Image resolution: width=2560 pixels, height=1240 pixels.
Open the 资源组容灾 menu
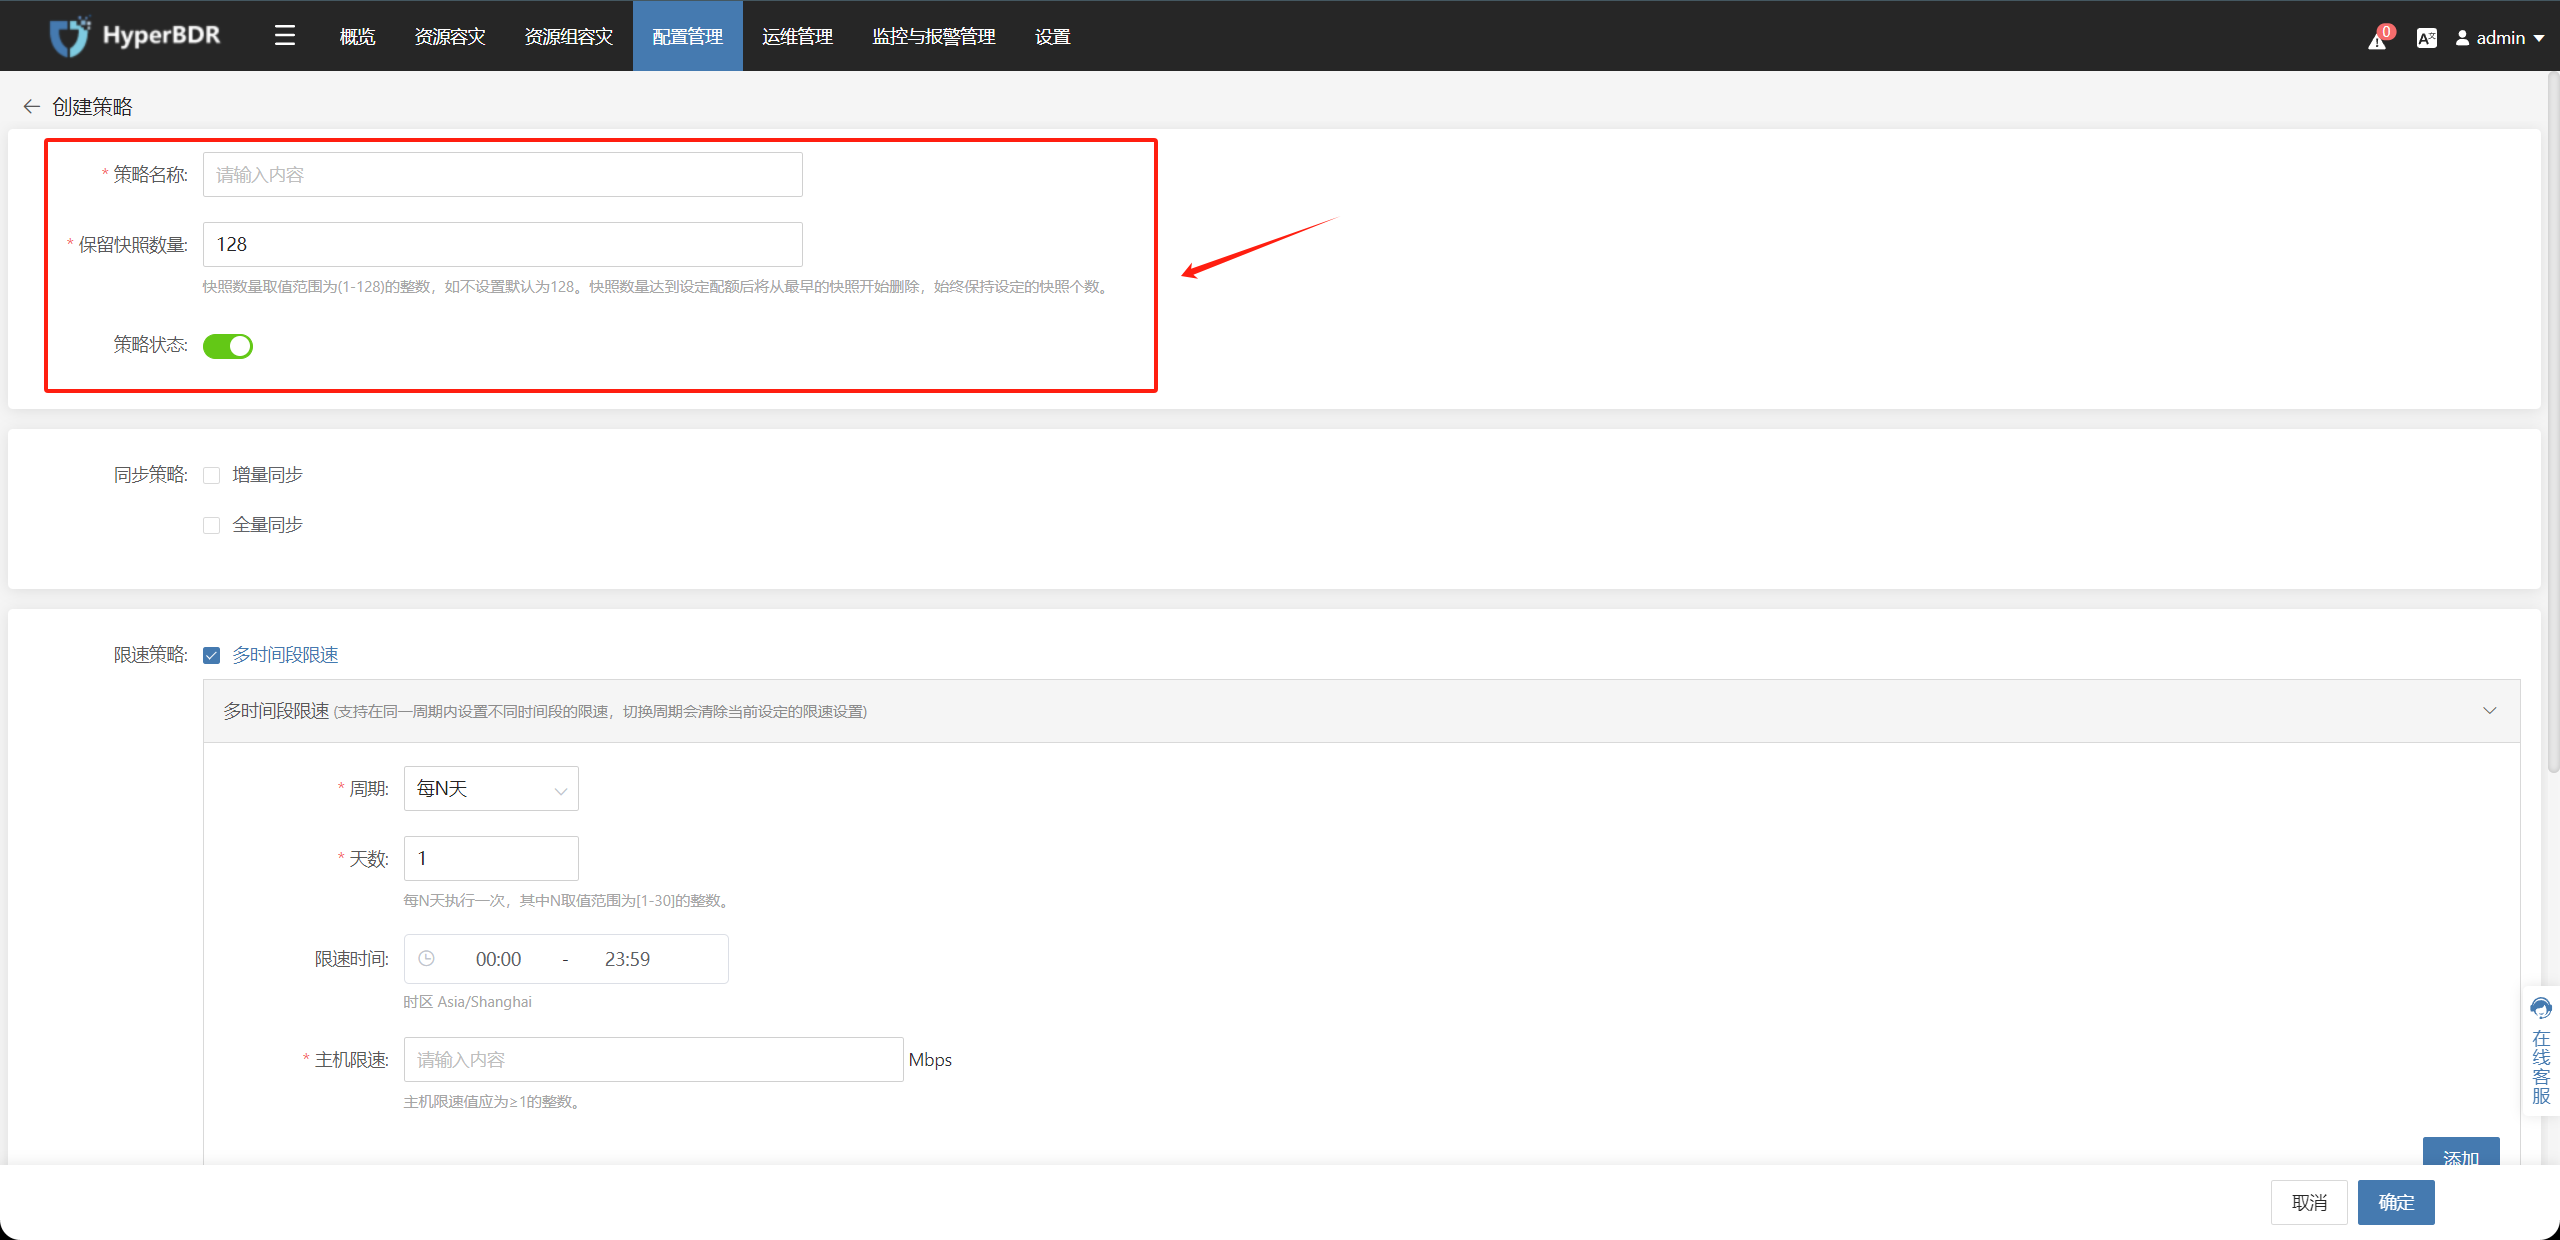click(569, 36)
